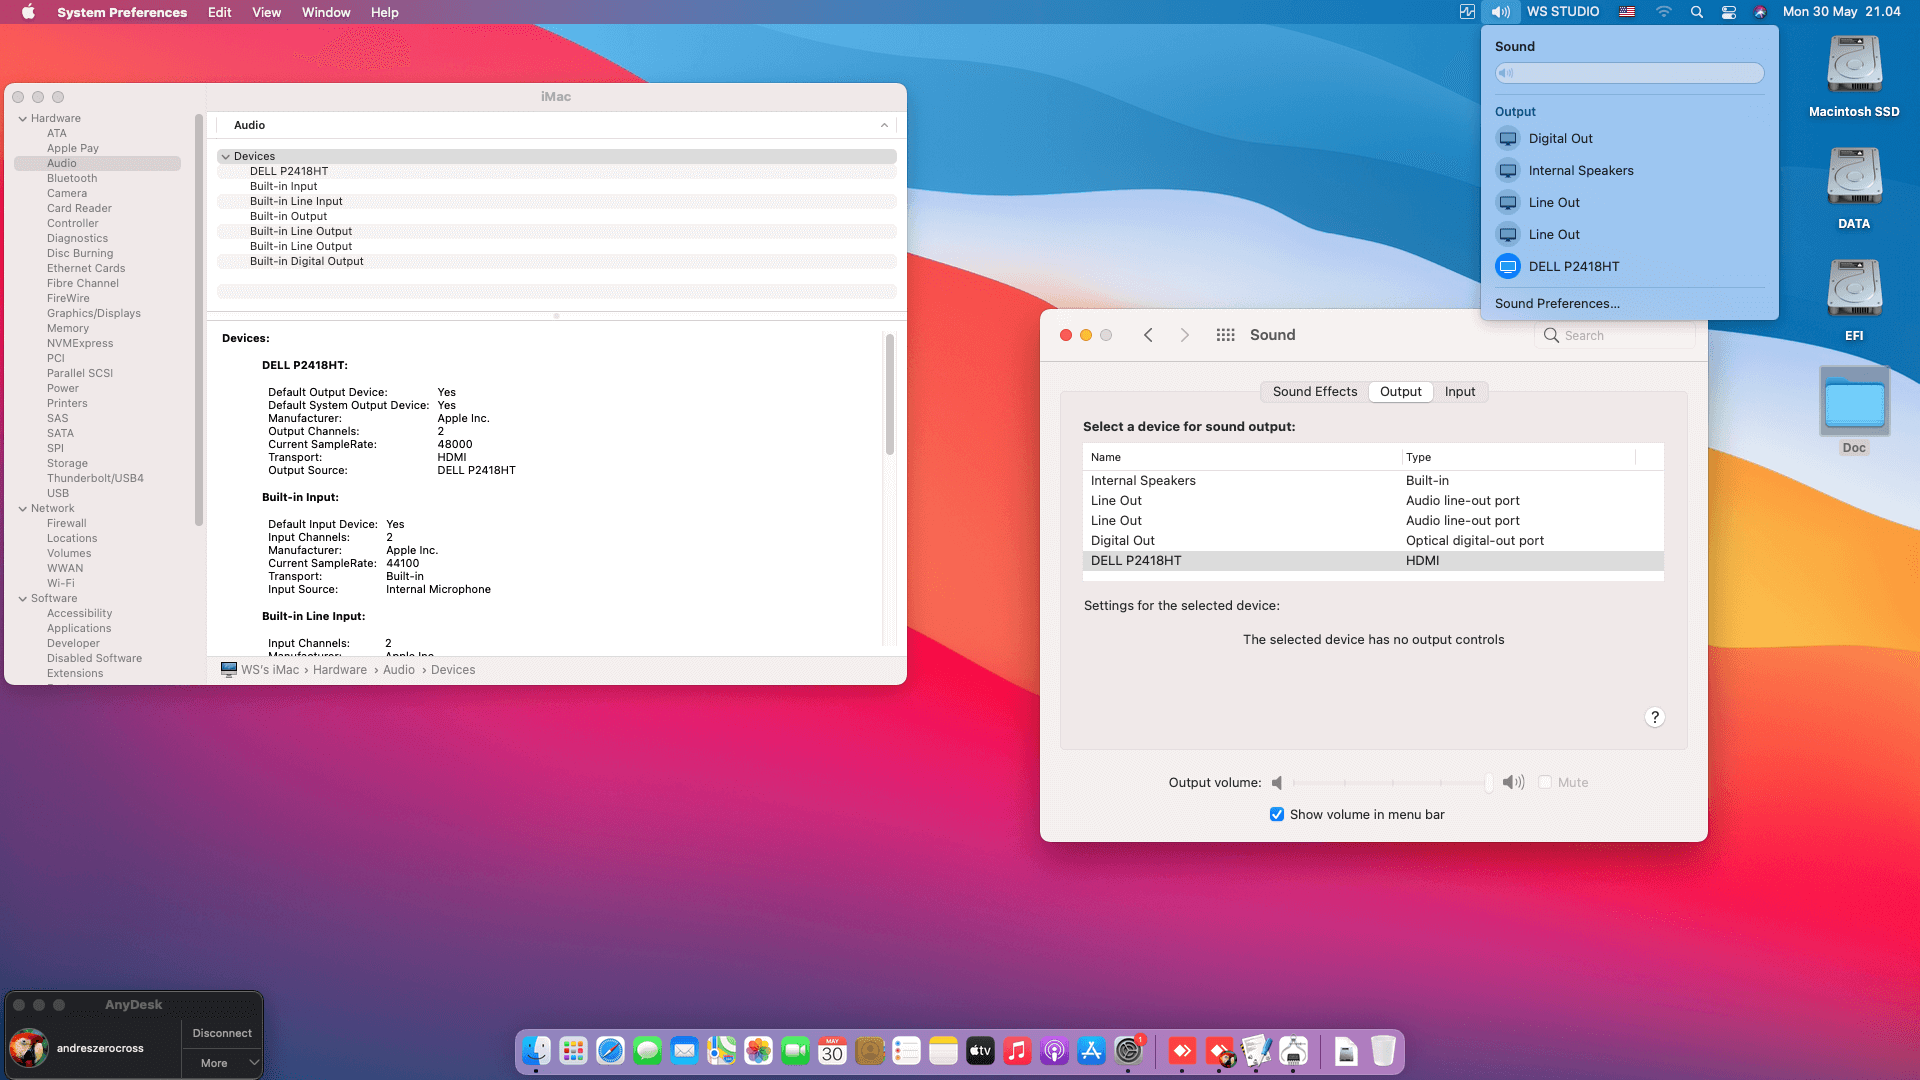Viewport: 1920px width, 1080px height.
Task: Click Sound Preferences… link
Action: pyautogui.click(x=1557, y=303)
